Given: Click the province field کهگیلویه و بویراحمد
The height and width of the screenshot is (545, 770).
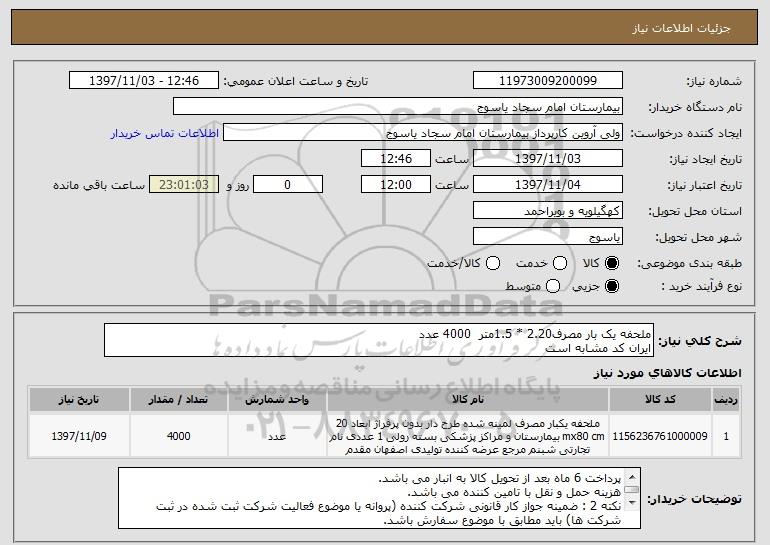Looking at the screenshot, I should point(548,211).
